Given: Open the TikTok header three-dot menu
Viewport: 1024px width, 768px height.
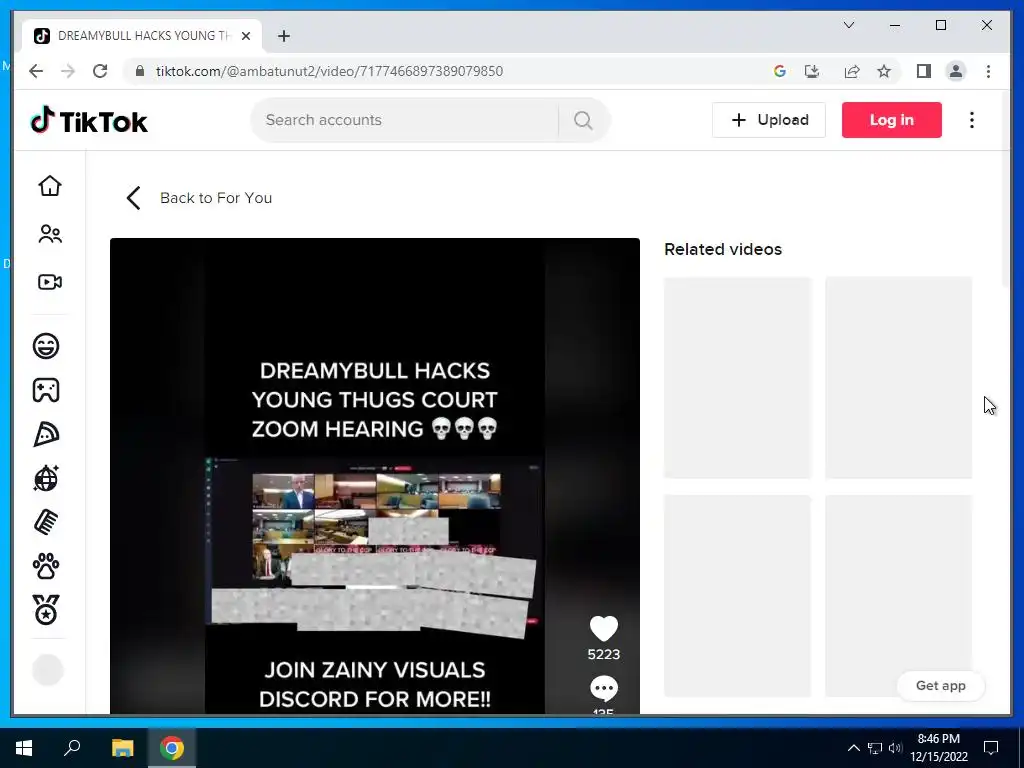Looking at the screenshot, I should [x=972, y=120].
